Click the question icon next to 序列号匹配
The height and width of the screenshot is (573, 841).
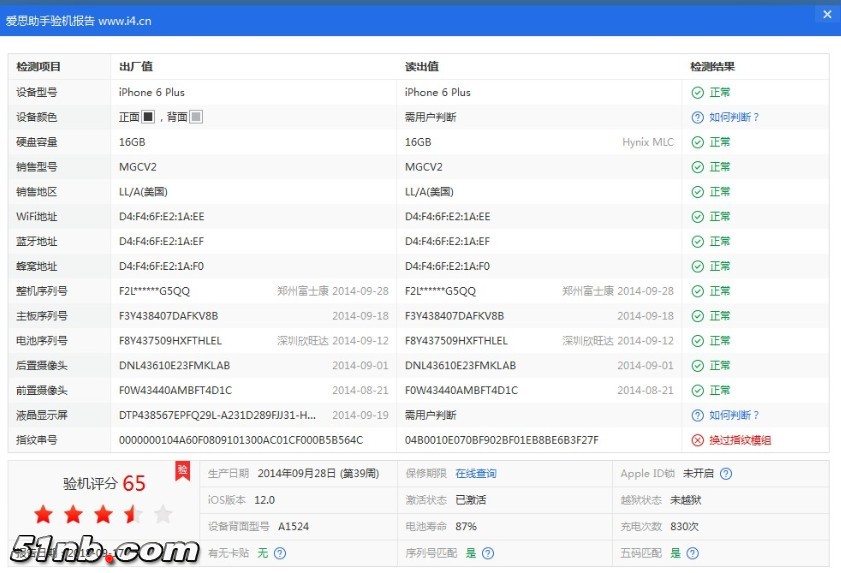[x=487, y=553]
